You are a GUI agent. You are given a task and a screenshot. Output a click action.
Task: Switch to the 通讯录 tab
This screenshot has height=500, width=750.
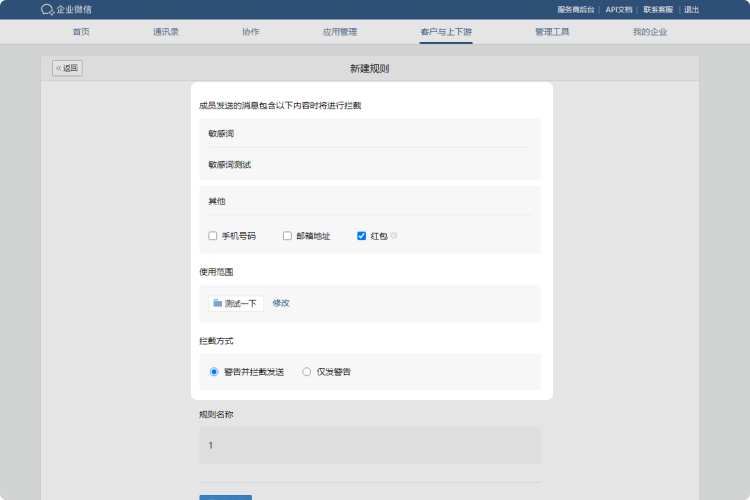pos(166,32)
